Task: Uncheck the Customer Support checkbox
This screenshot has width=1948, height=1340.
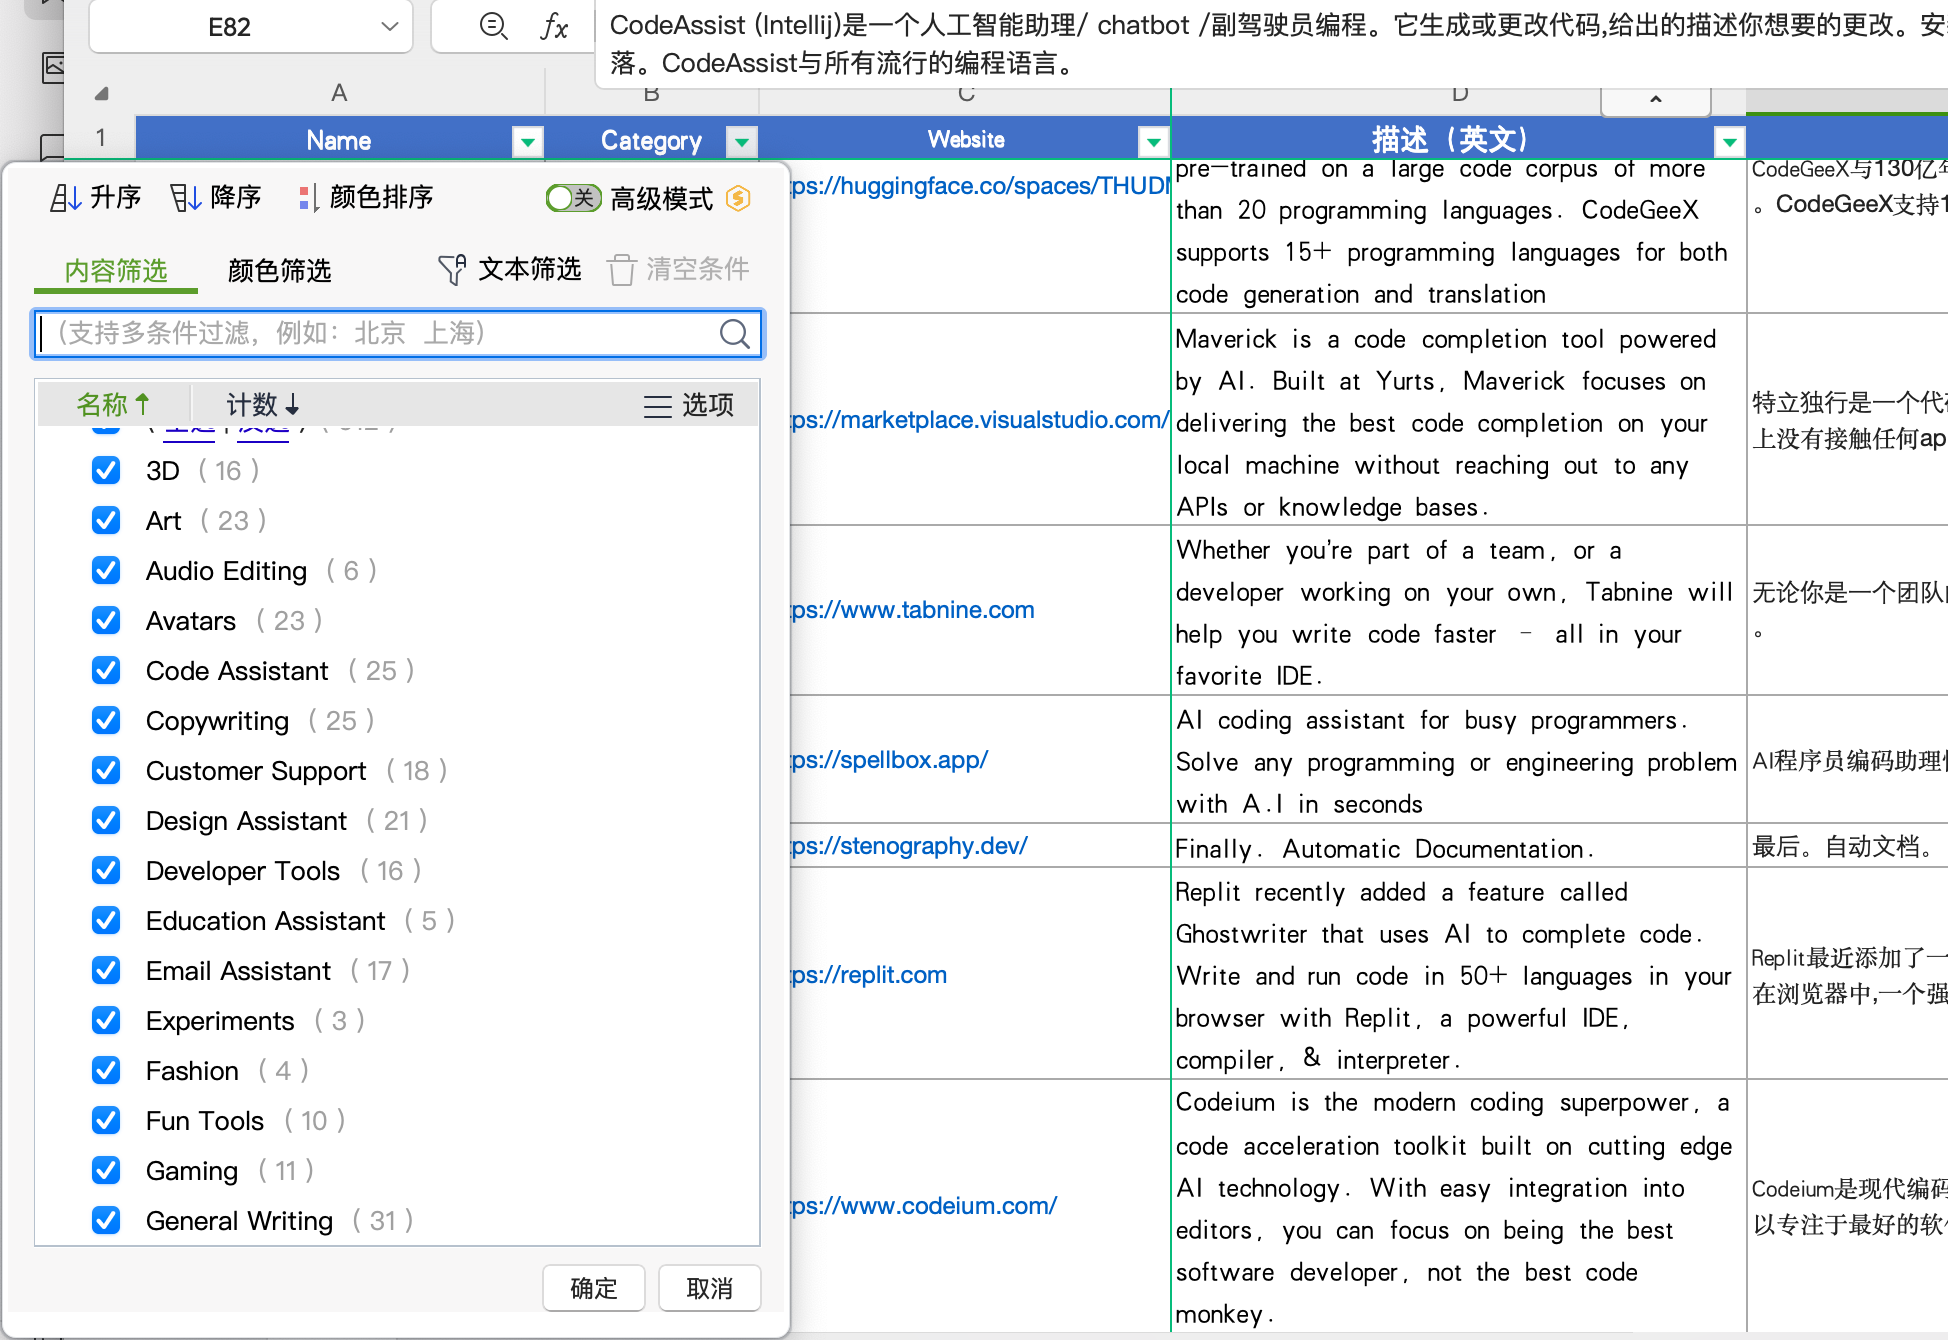Action: click(106, 770)
